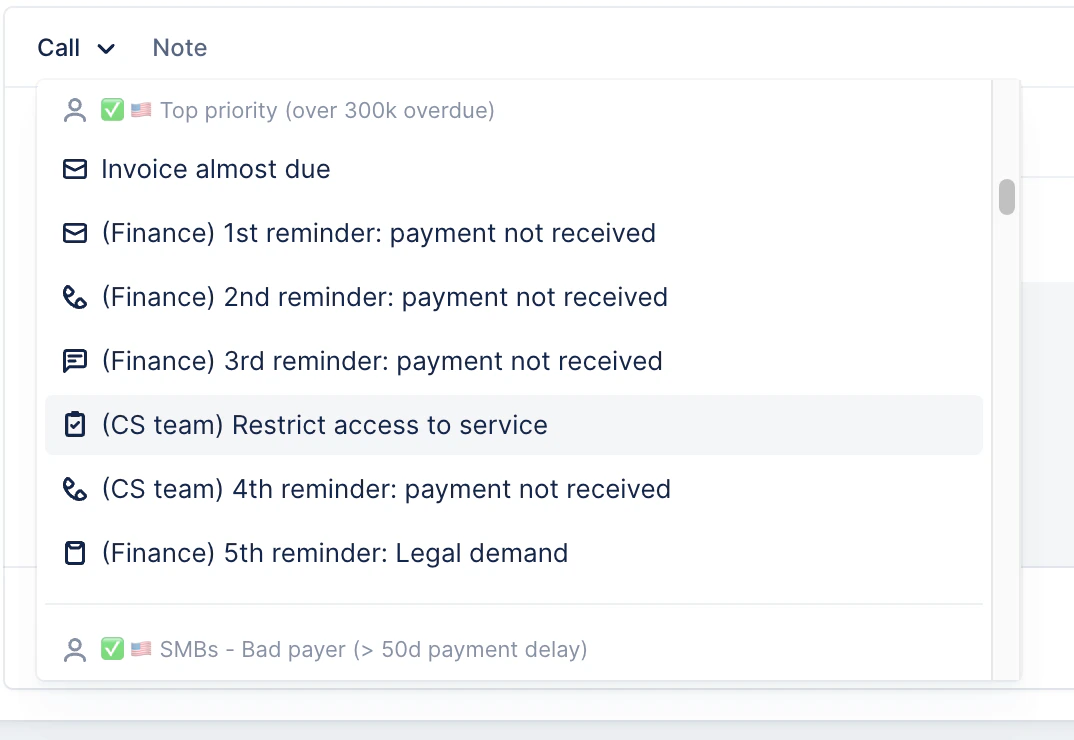This screenshot has height=740, width=1074.
Task: Click the clipboard icon for Legal demand
Action: [75, 553]
